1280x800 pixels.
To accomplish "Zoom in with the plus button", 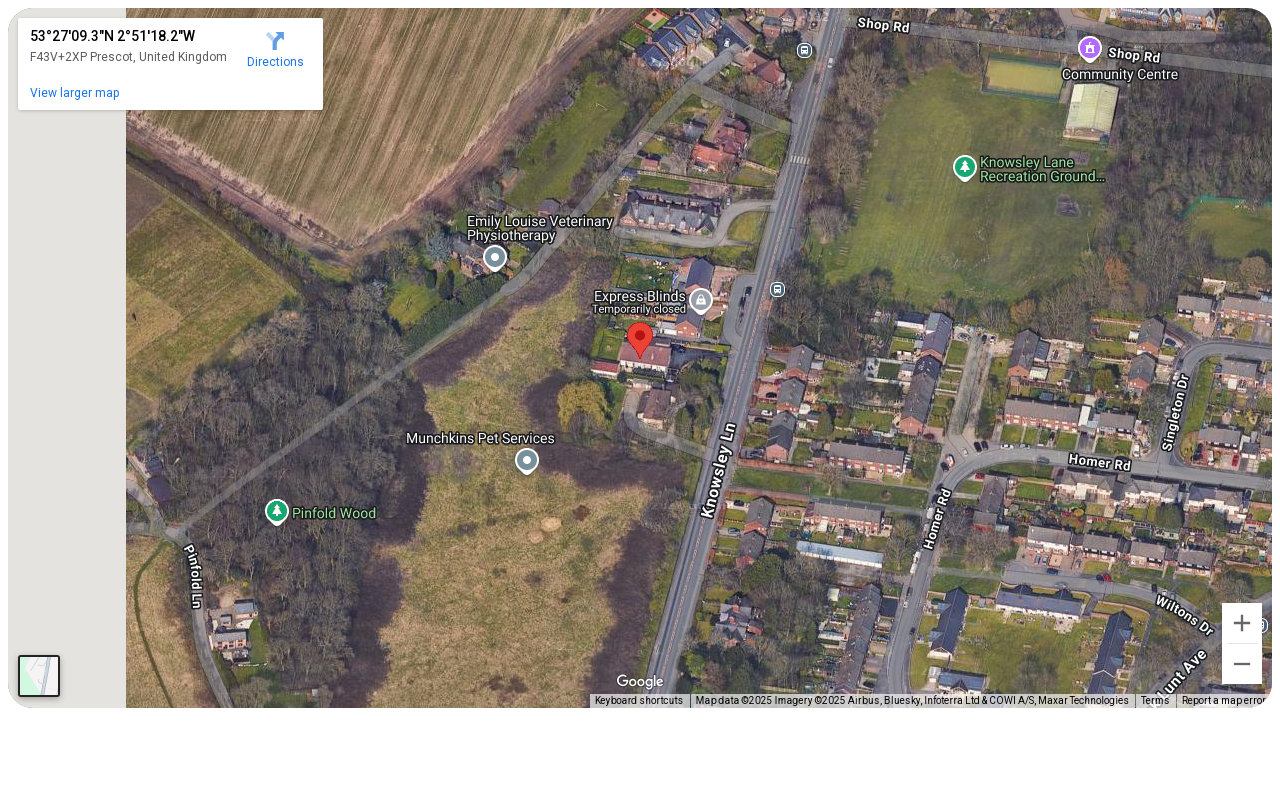I will 1242,623.
